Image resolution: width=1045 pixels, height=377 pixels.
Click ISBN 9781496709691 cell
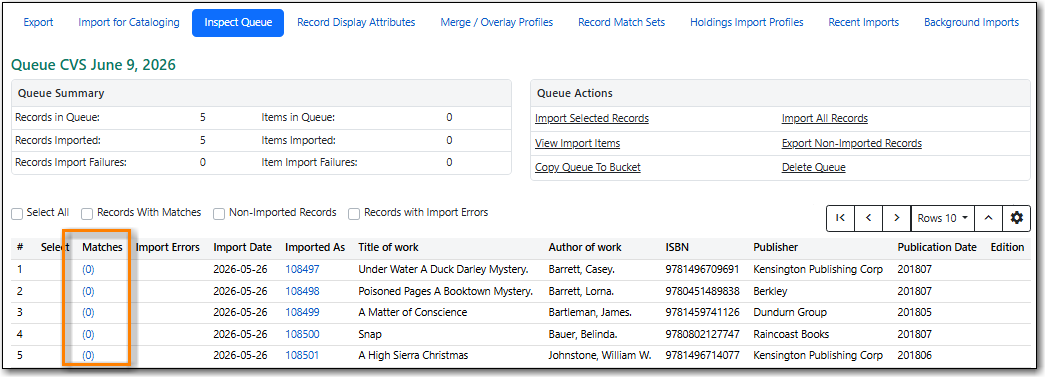click(702, 270)
